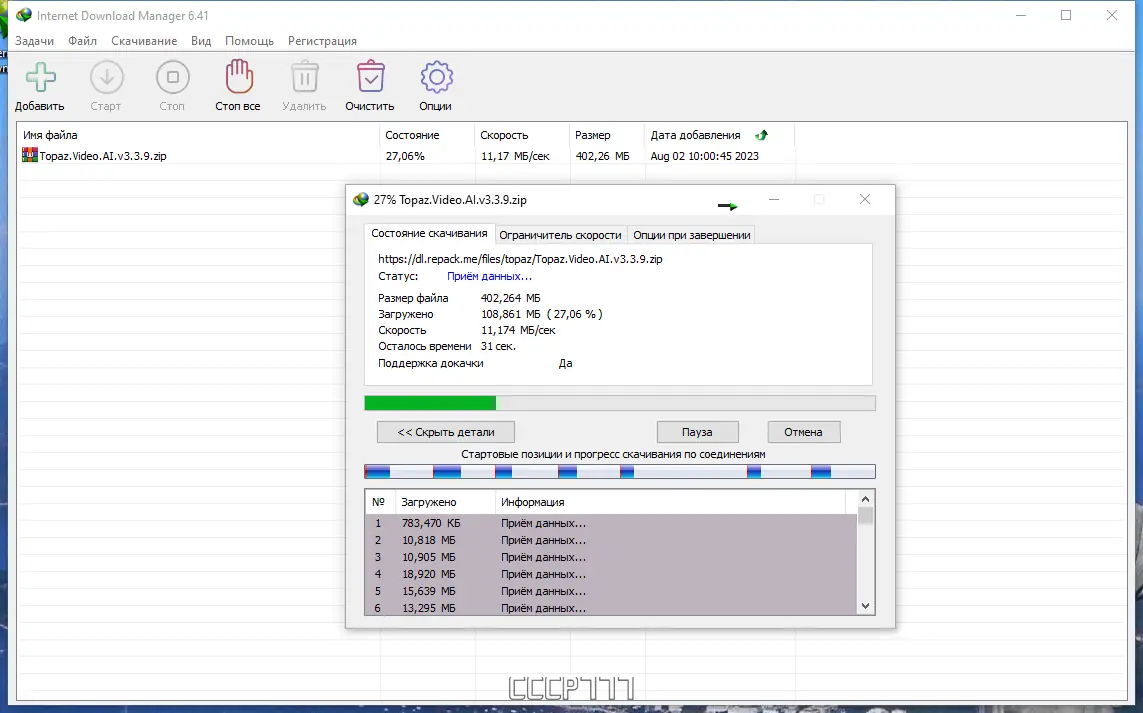Select connection row 1 with 783,470 КБ
This screenshot has width=1143, height=713.
point(611,523)
